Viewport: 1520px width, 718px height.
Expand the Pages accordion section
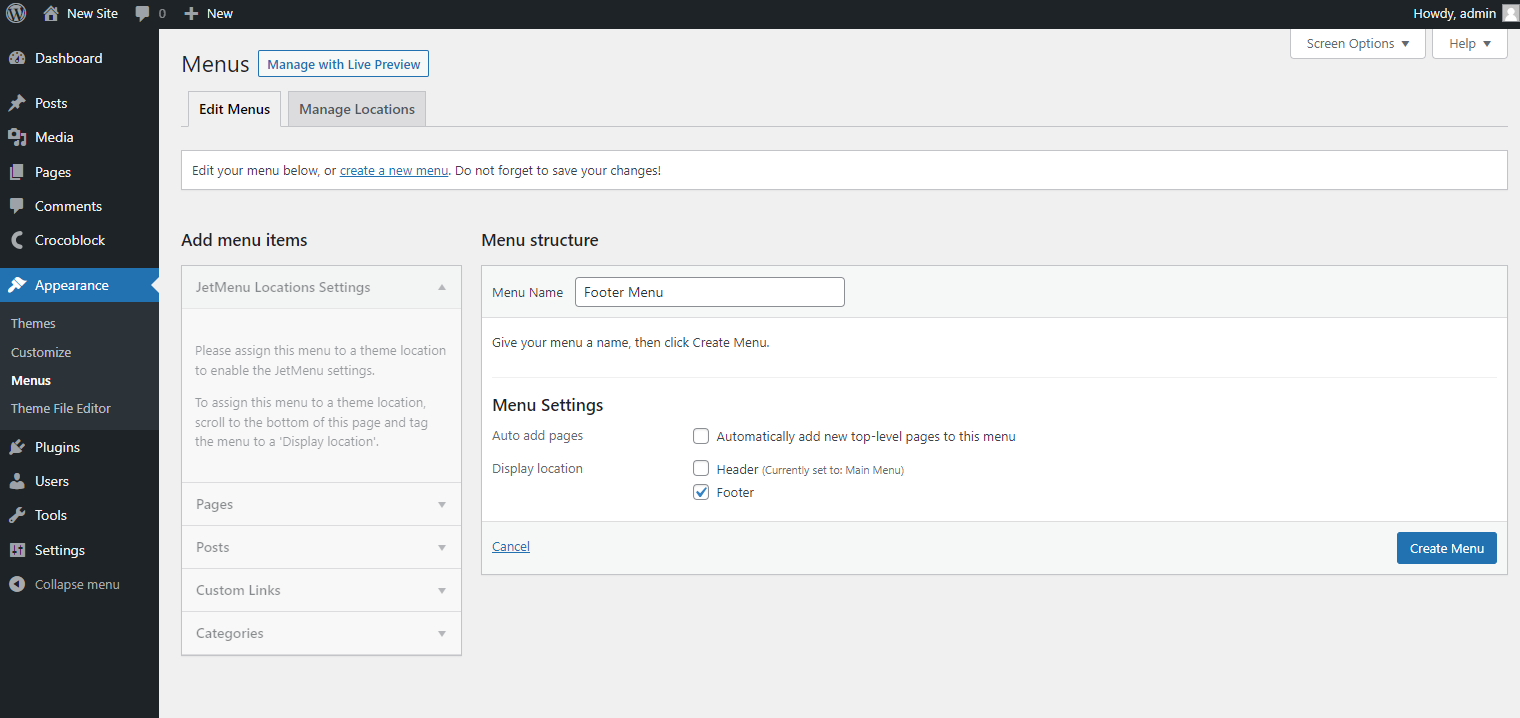[321, 504]
